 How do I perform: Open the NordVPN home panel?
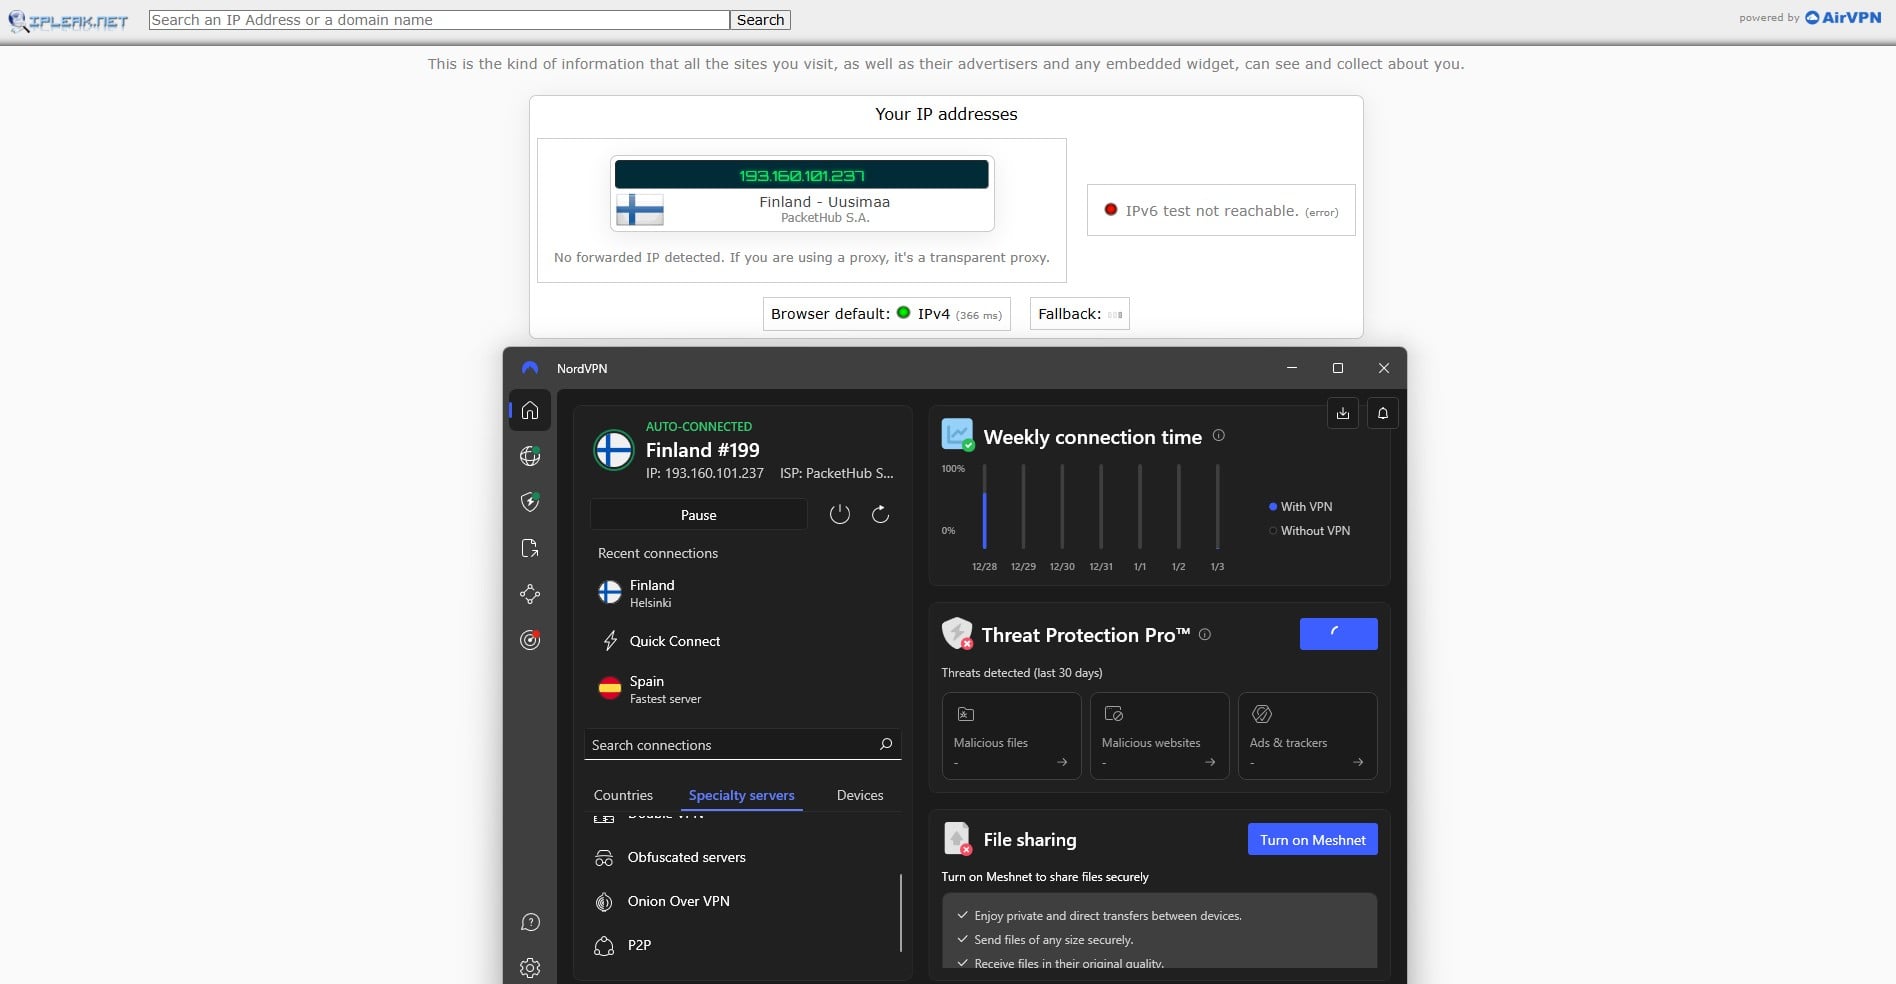coord(530,410)
